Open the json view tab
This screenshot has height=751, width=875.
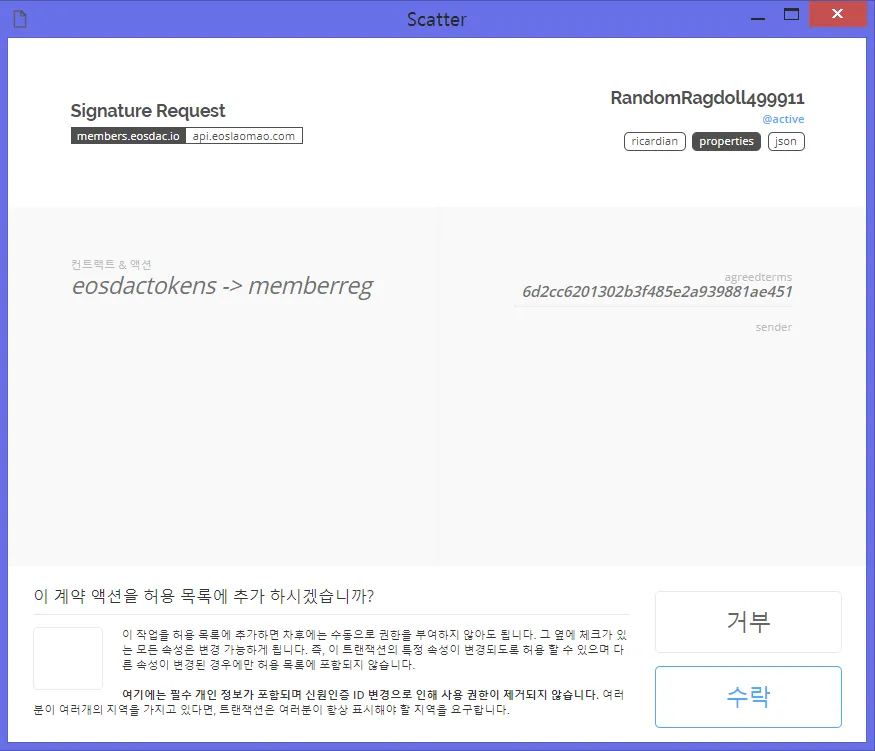[x=786, y=141]
